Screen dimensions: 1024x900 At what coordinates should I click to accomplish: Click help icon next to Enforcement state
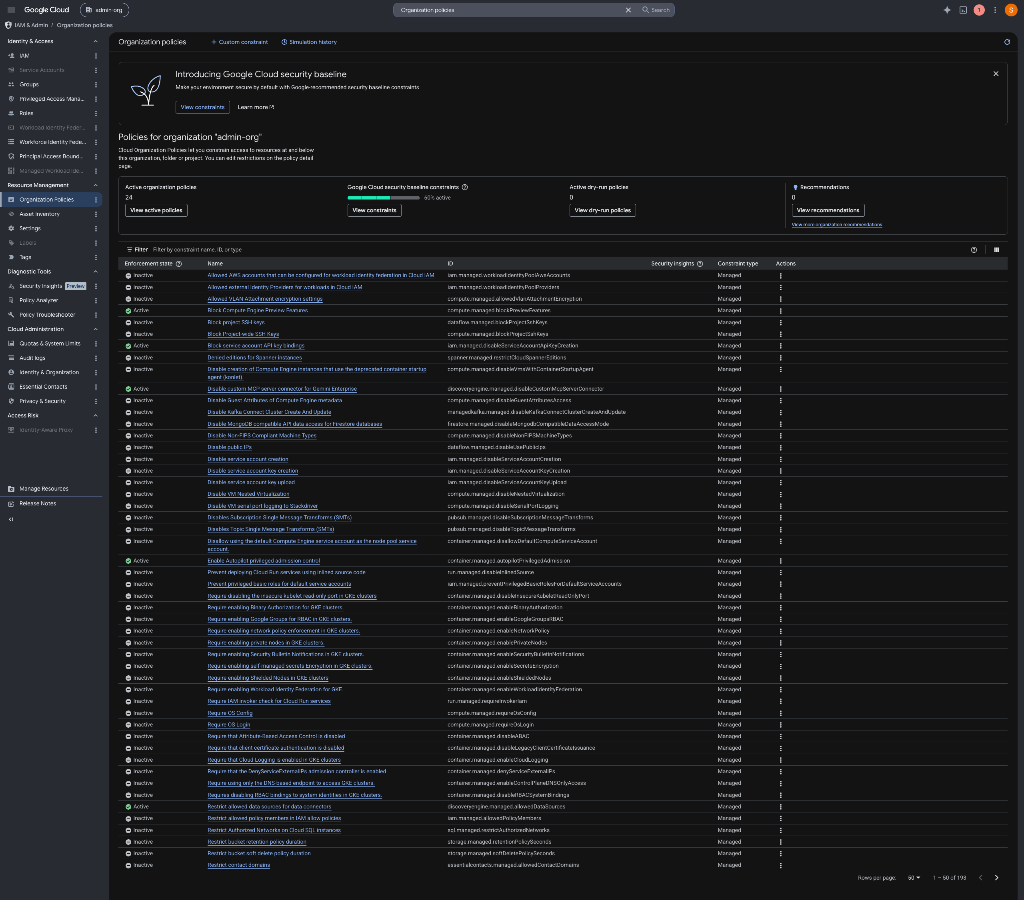tap(179, 264)
